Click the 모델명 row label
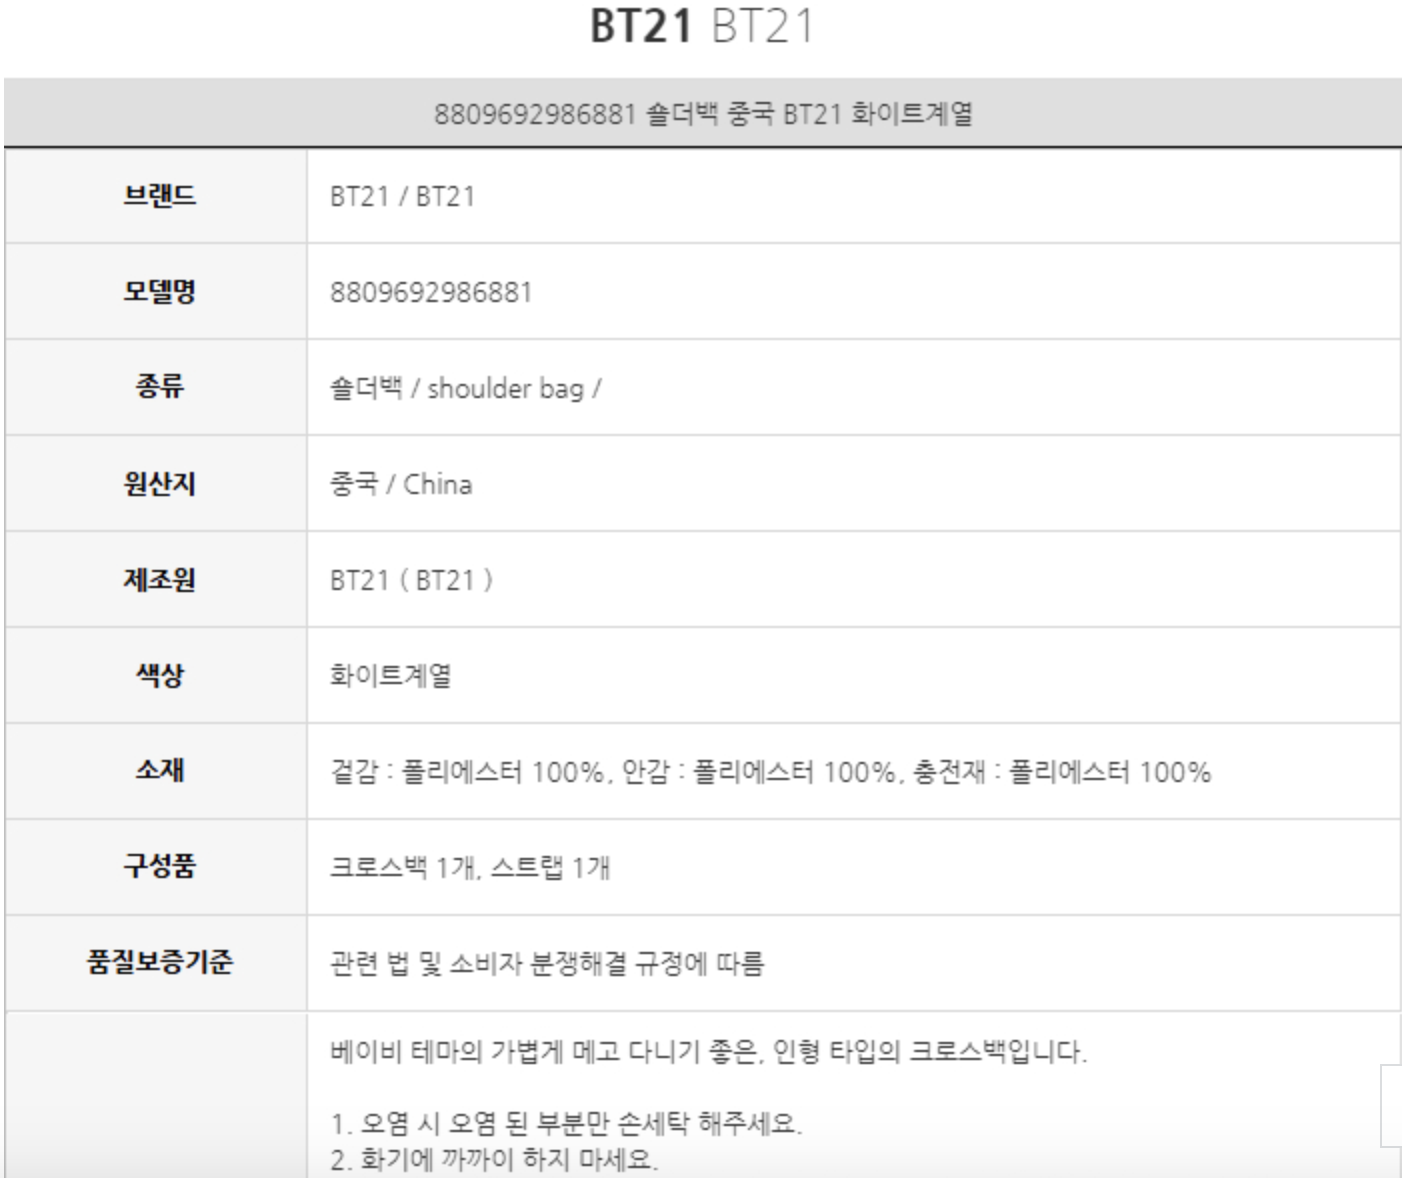The image size is (1402, 1178). click(x=159, y=291)
